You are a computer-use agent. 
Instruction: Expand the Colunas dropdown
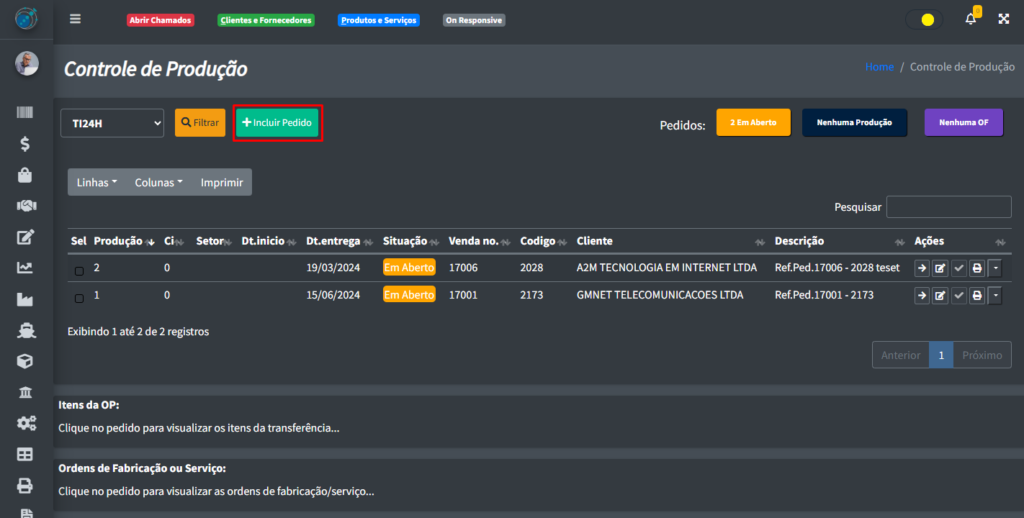pos(158,183)
